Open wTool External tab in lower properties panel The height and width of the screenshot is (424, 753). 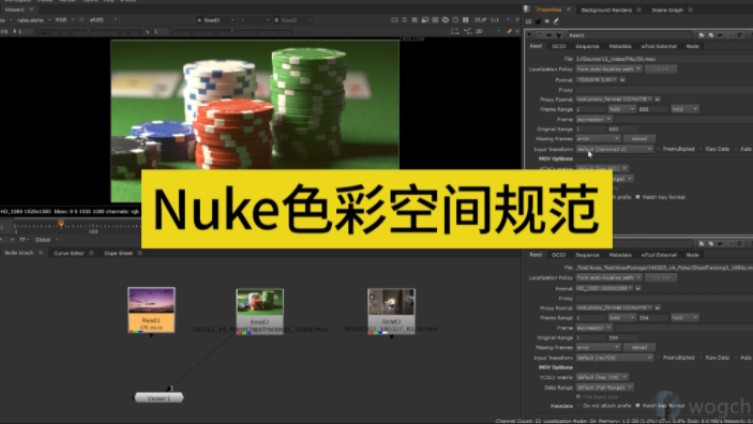tap(659, 255)
